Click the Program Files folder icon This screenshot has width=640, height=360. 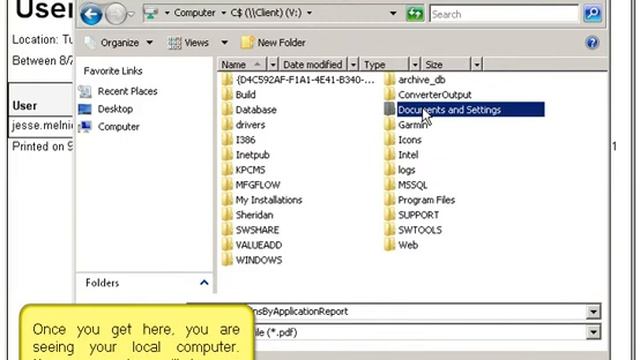click(x=390, y=200)
